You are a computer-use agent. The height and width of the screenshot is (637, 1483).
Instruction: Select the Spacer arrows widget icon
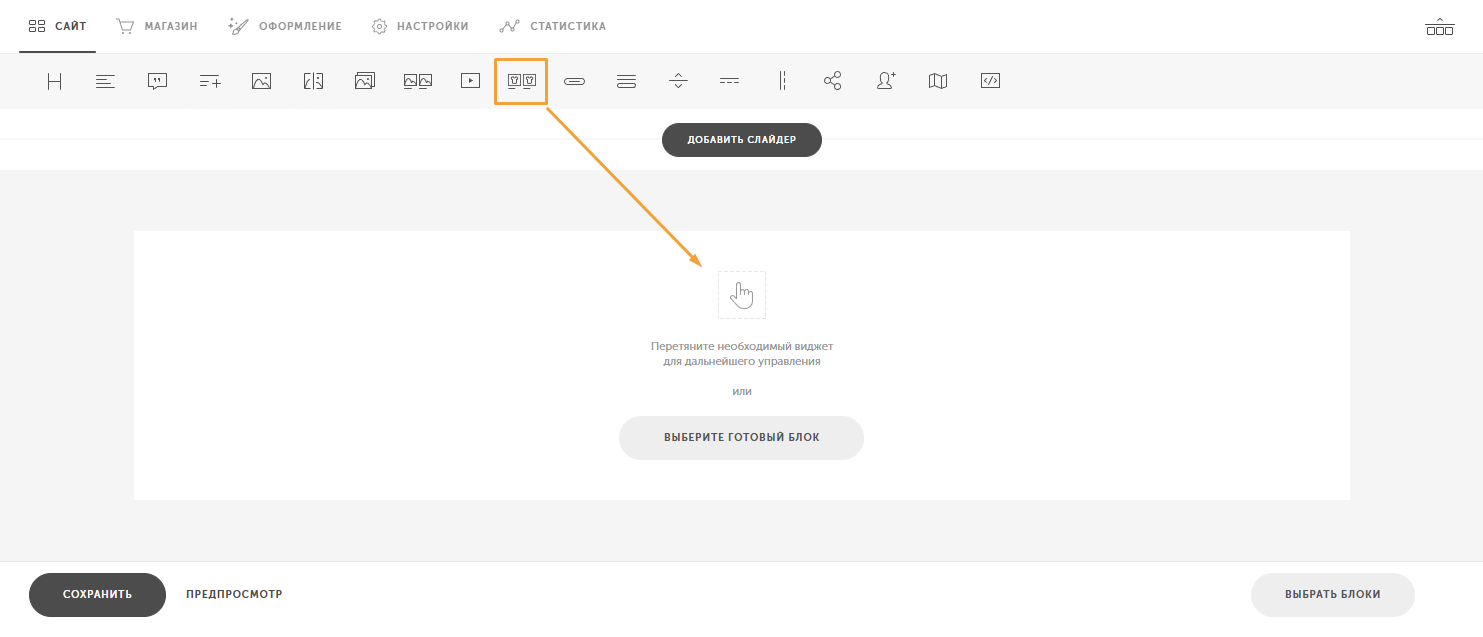(678, 82)
